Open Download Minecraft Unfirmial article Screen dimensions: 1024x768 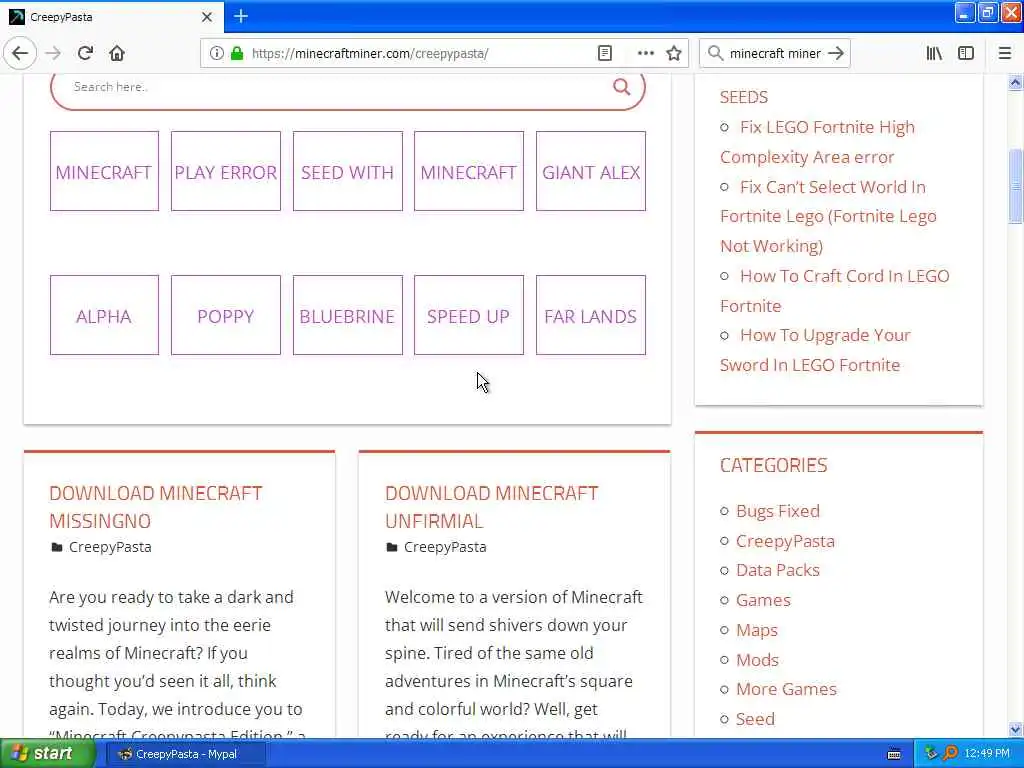(x=491, y=507)
